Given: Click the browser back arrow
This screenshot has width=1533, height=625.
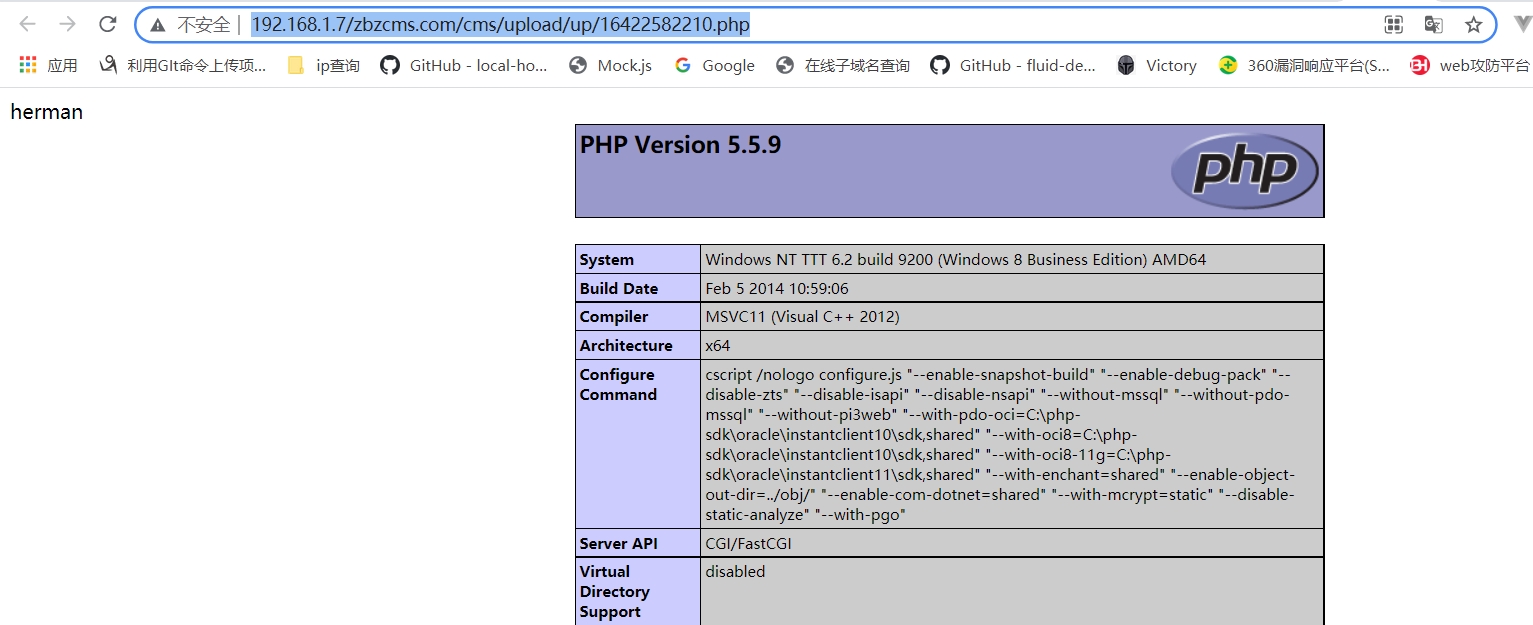Looking at the screenshot, I should click(x=27, y=25).
